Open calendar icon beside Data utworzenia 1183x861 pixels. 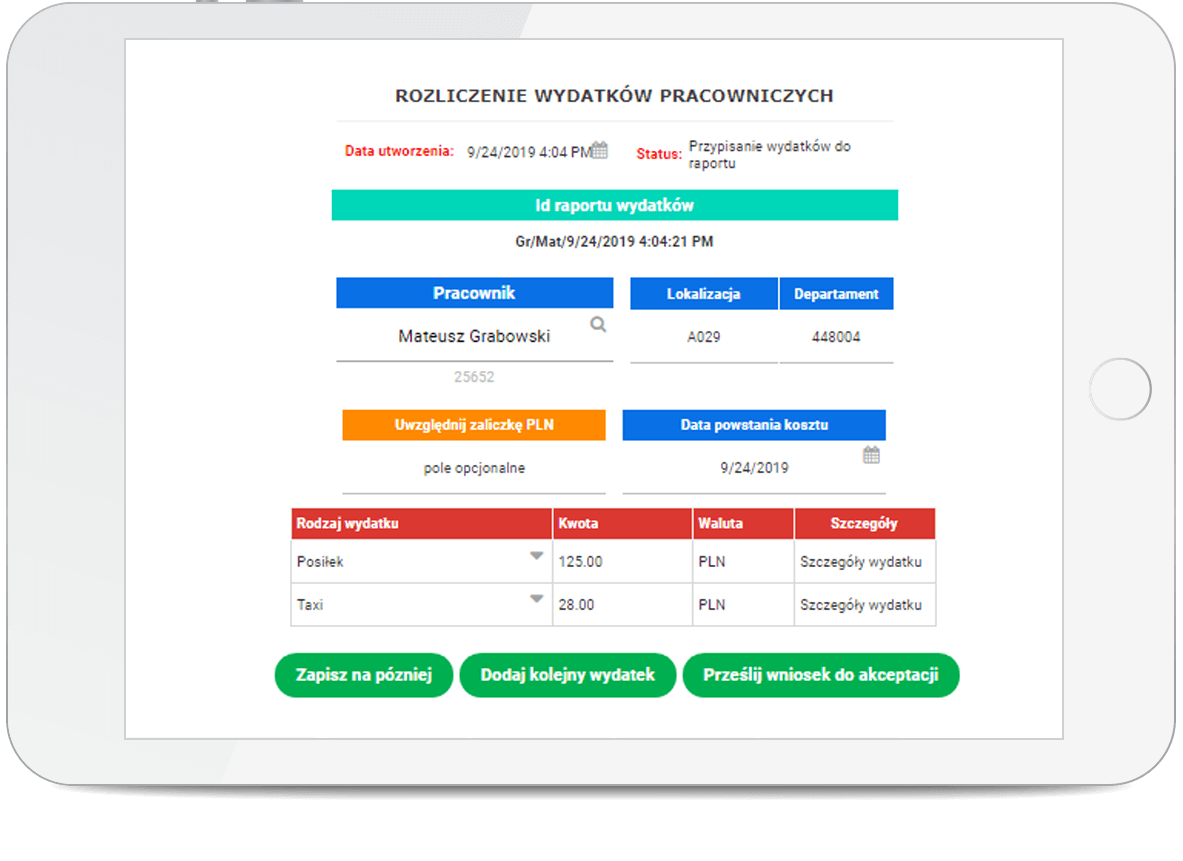[600, 151]
